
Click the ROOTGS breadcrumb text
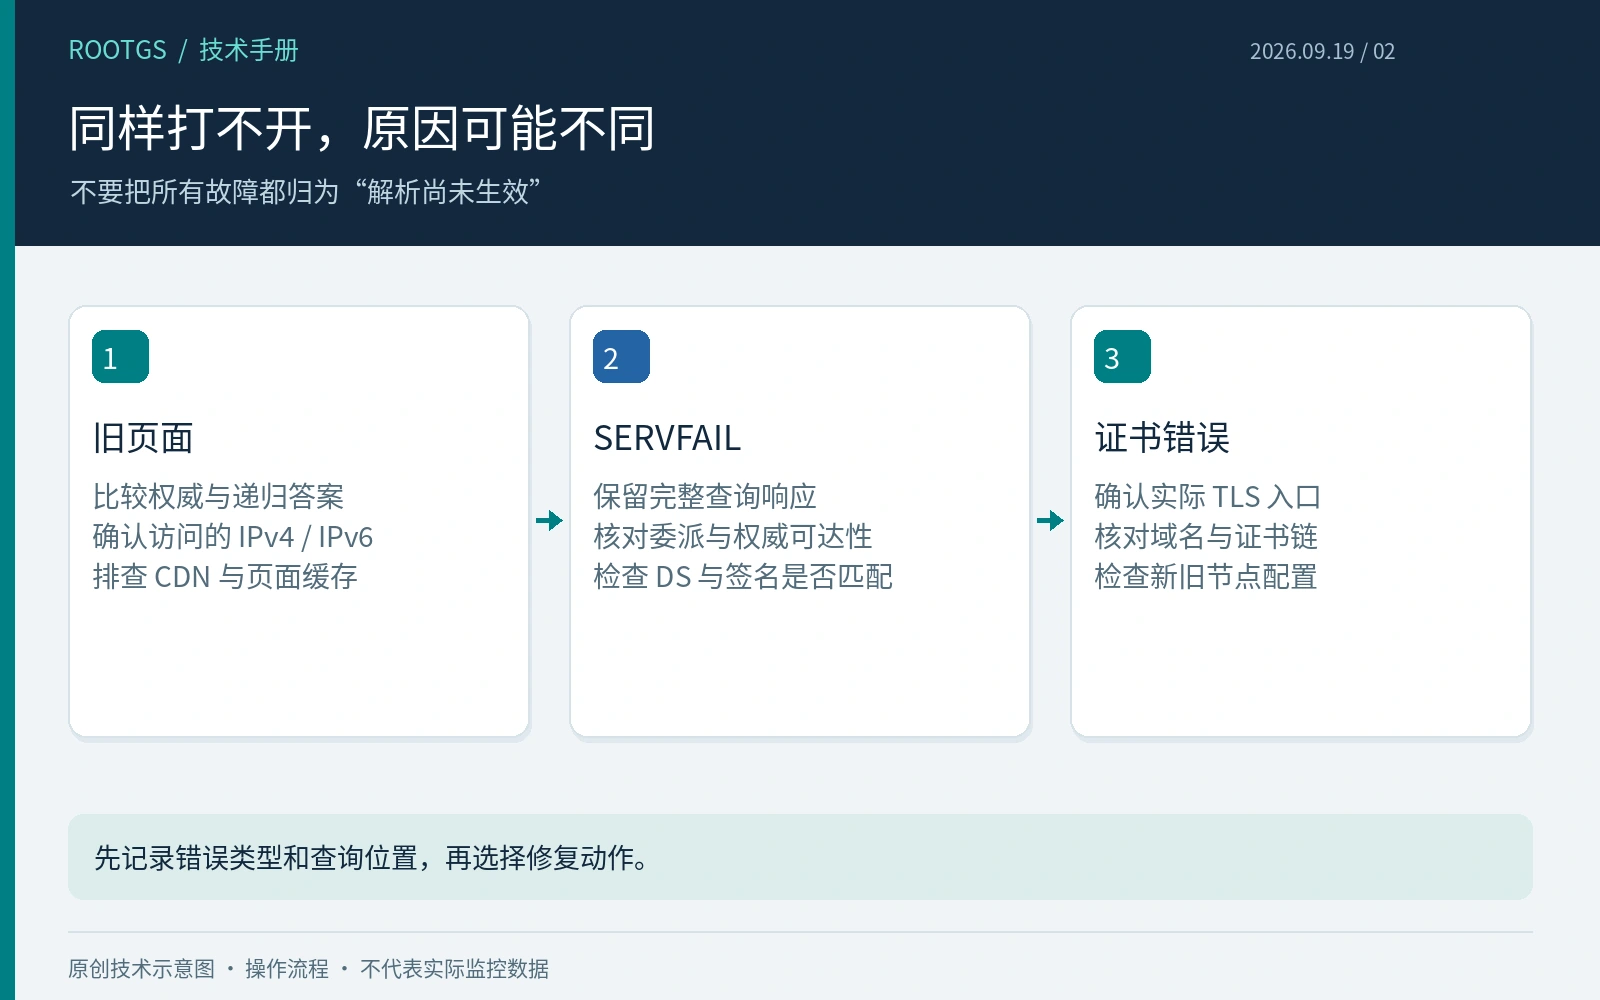(117, 50)
